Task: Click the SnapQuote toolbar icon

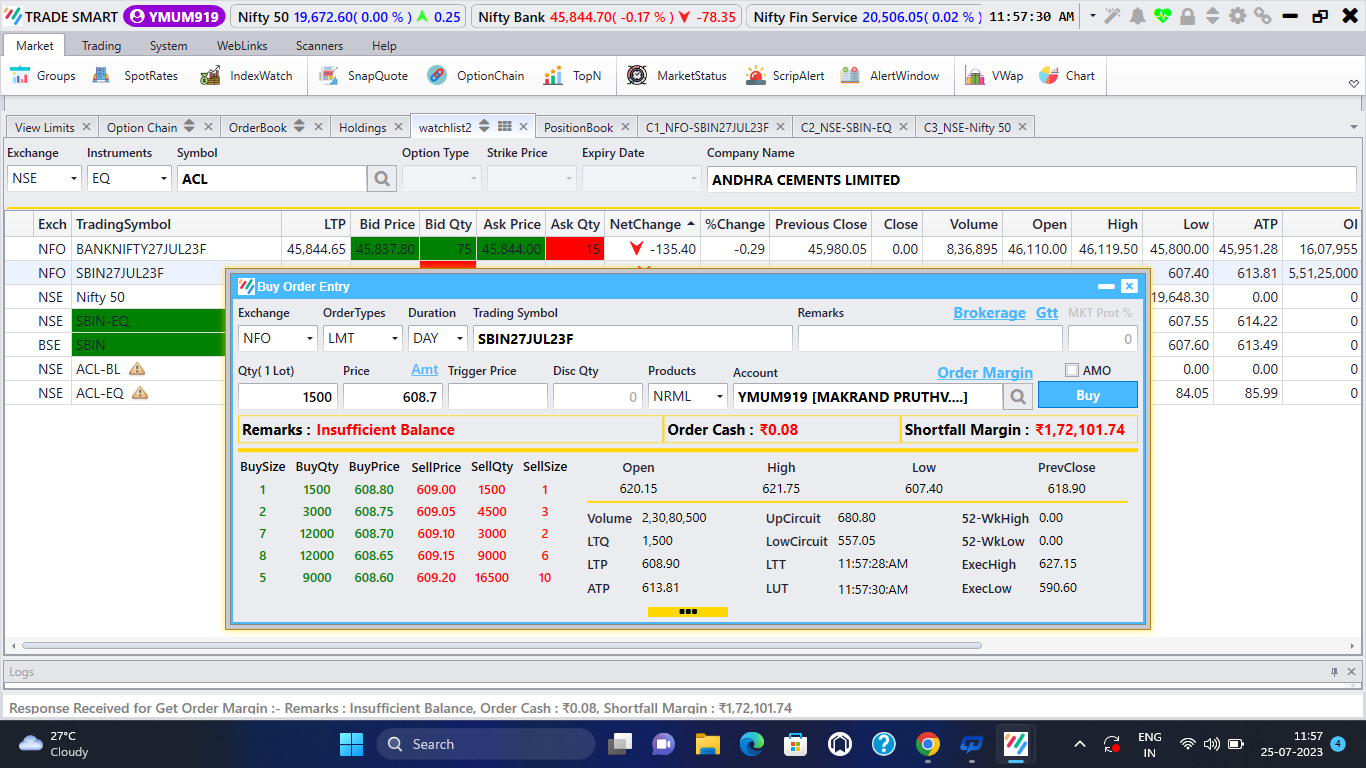Action: pyautogui.click(x=364, y=76)
